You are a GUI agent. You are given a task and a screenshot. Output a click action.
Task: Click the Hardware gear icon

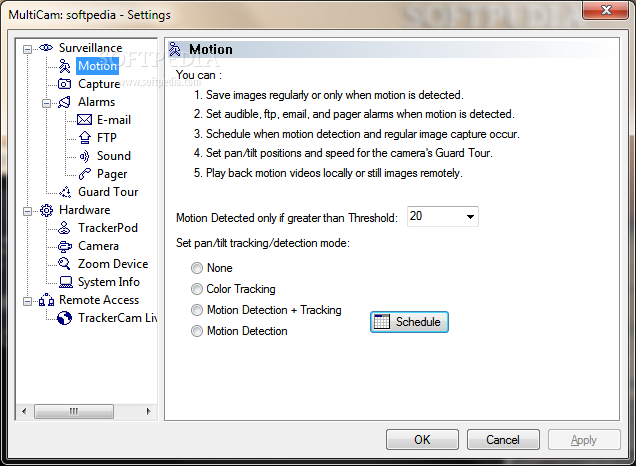pos(46,210)
